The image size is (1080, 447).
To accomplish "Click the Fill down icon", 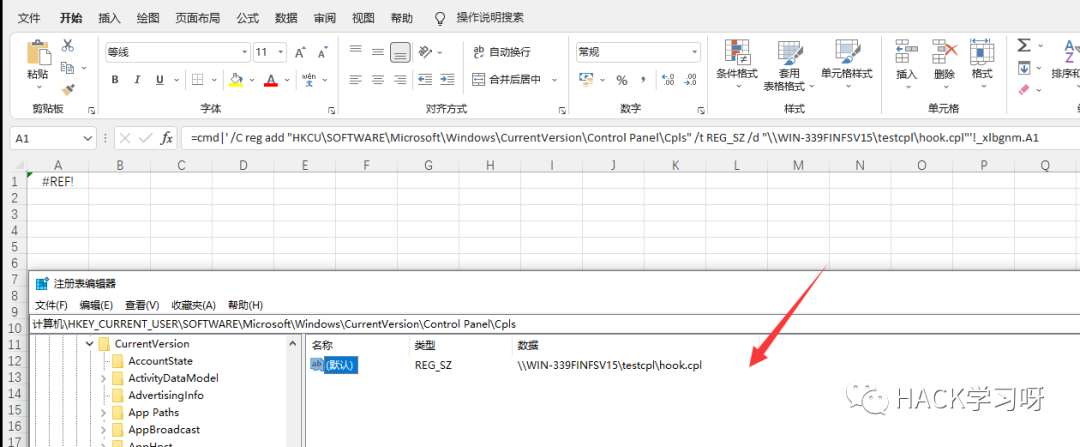I will [1024, 67].
